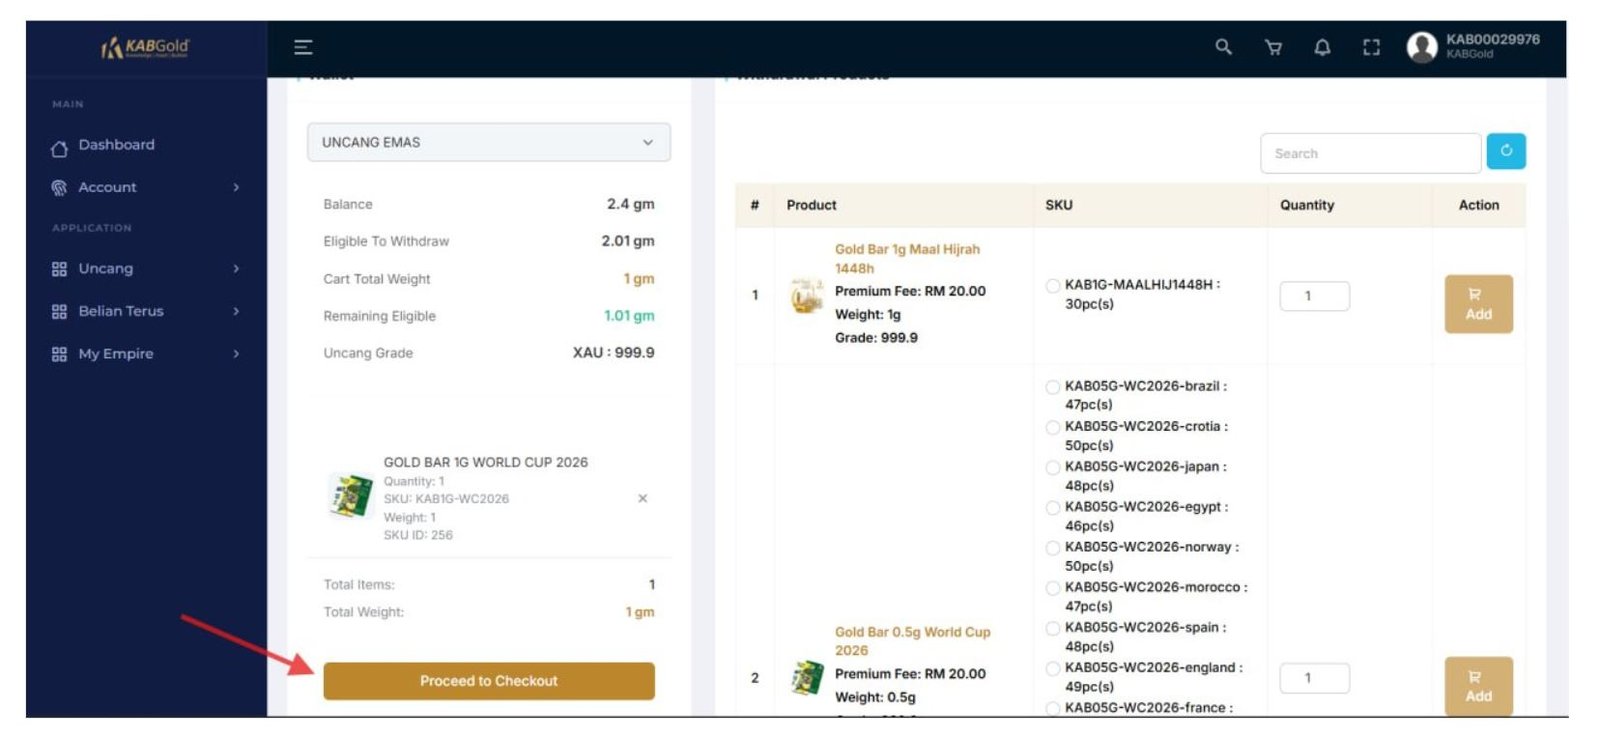Select KAB05G-WC2026-egypt radio
The height and width of the screenshot is (733, 1600).
1052,508
